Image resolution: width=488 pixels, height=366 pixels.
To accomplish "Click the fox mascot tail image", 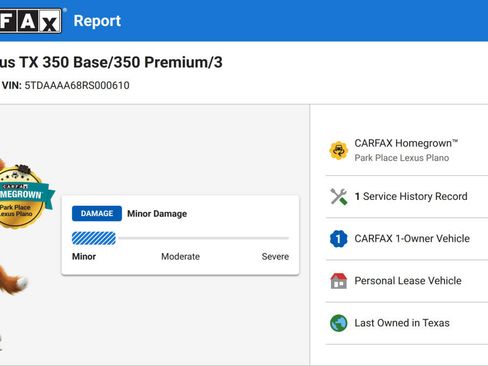I will click(x=13, y=279).
